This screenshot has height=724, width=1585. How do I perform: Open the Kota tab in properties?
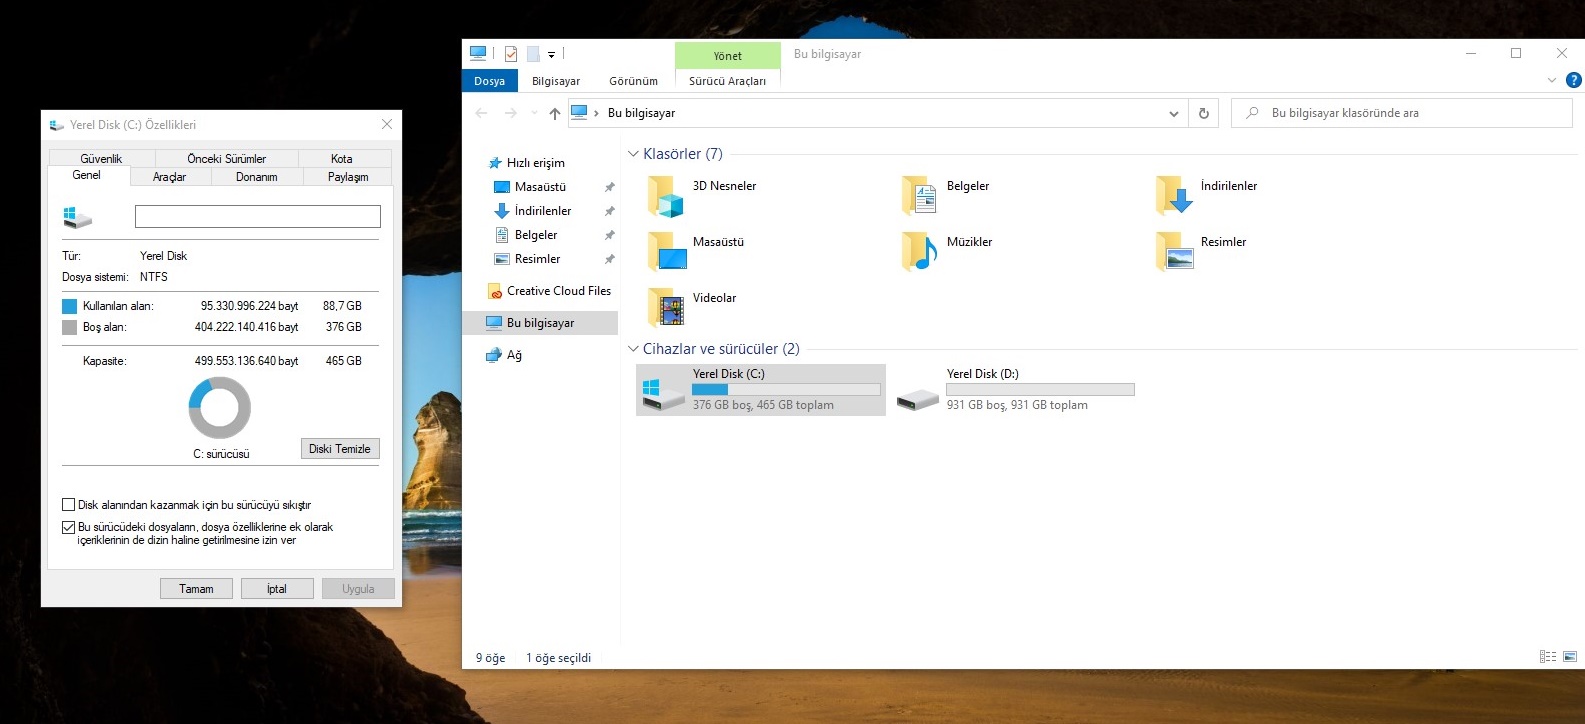[x=342, y=158]
